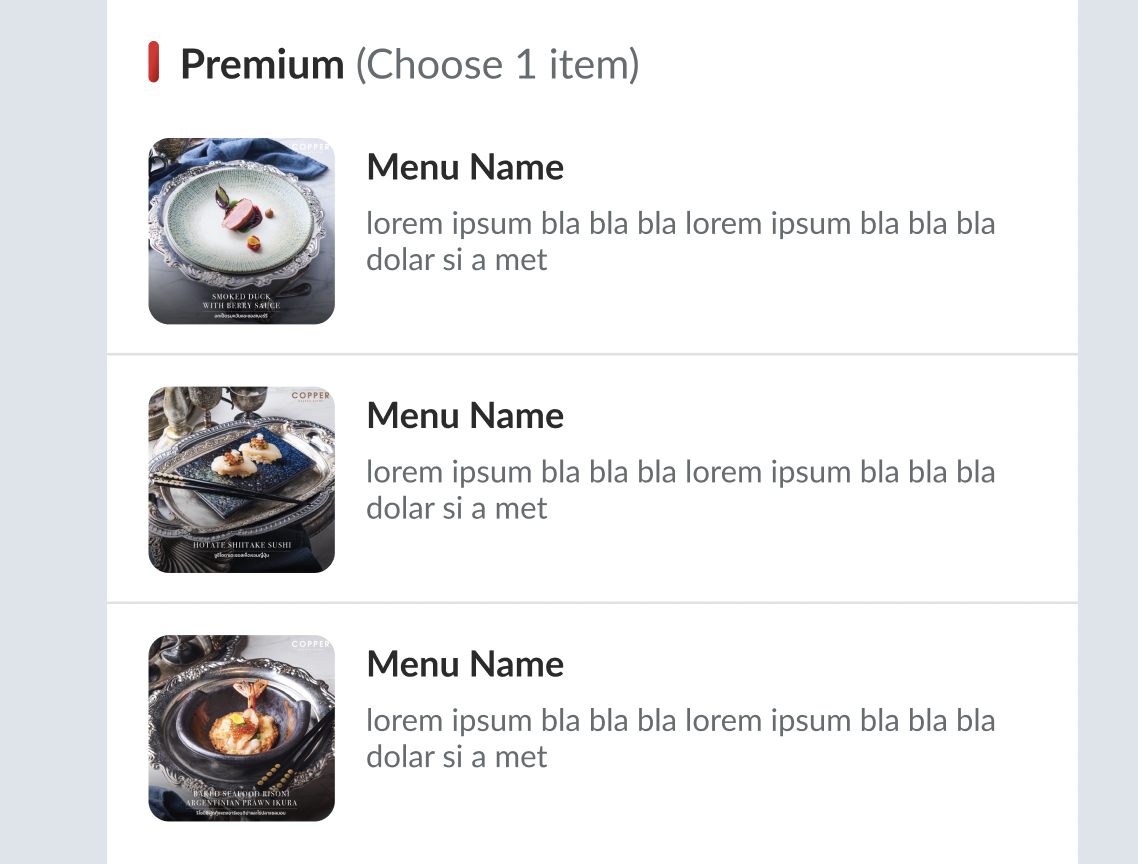This screenshot has width=1138, height=864.
Task: Click the description under the first Menu Name
Action: click(x=680, y=241)
